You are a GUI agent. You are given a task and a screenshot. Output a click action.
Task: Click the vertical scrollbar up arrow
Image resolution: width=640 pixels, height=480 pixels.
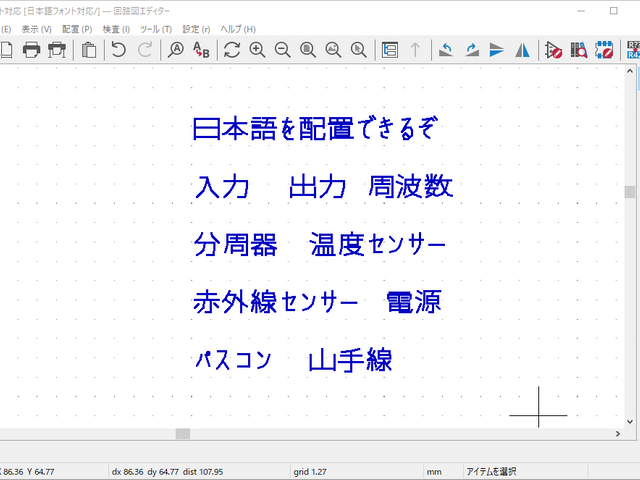(629, 71)
